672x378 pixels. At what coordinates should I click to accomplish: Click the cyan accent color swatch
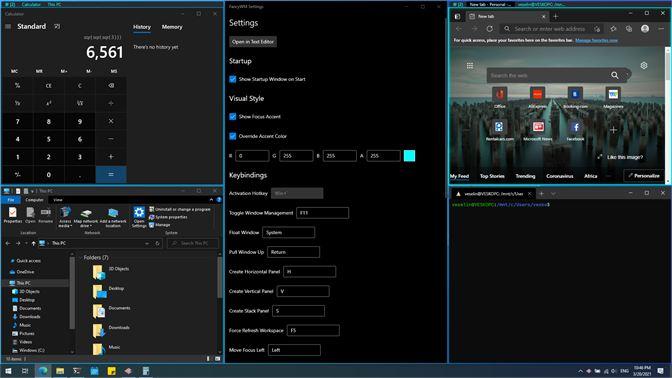pos(409,156)
